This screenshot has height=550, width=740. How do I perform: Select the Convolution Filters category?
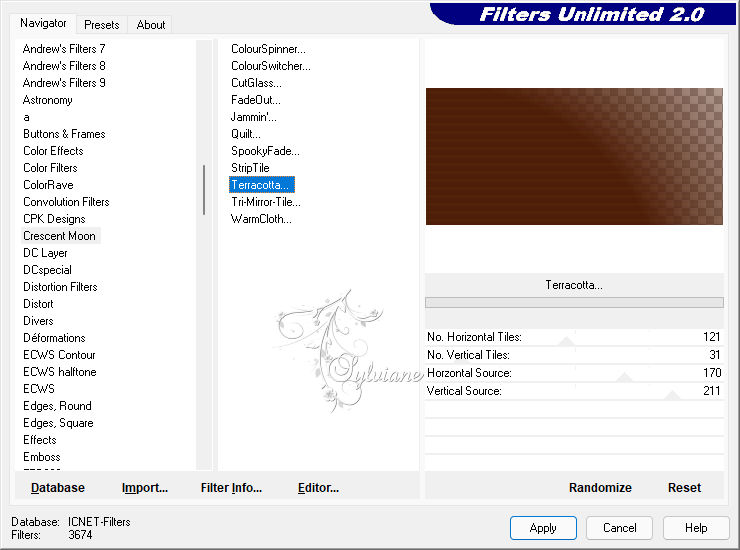66,202
